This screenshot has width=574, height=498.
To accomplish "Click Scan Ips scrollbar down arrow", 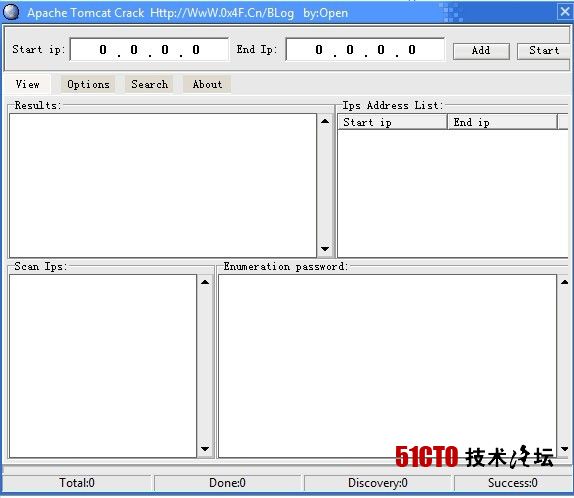I will 205,449.
